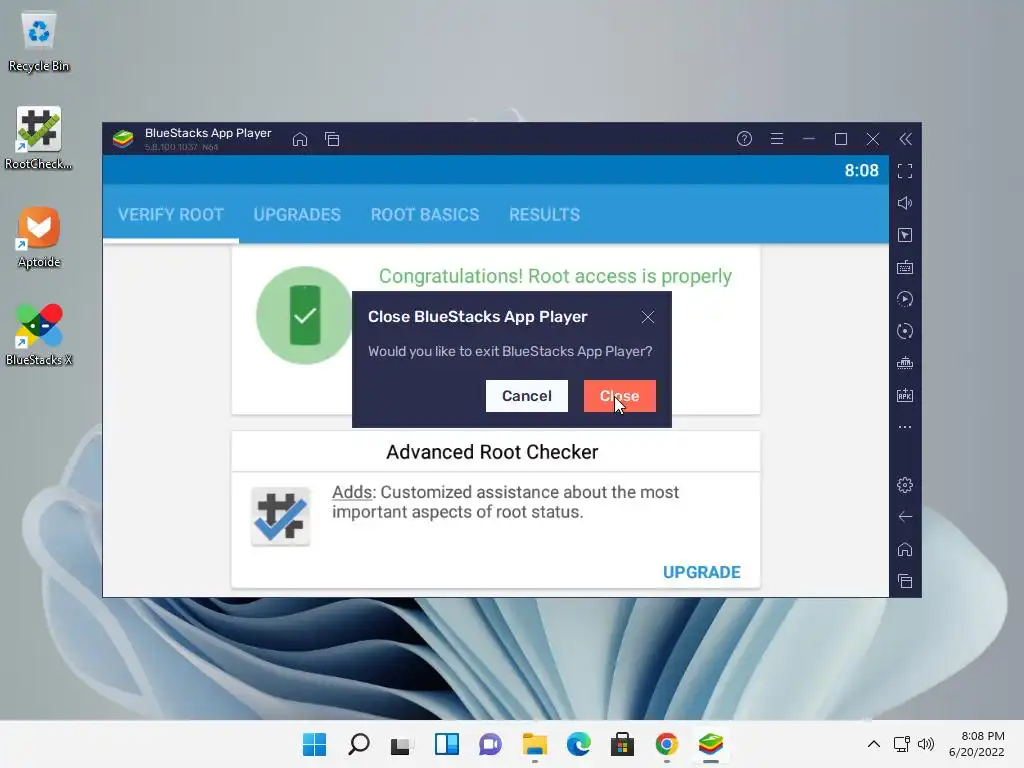This screenshot has height=768, width=1024.
Task: Click the red Close button in dialog
Action: coord(619,396)
